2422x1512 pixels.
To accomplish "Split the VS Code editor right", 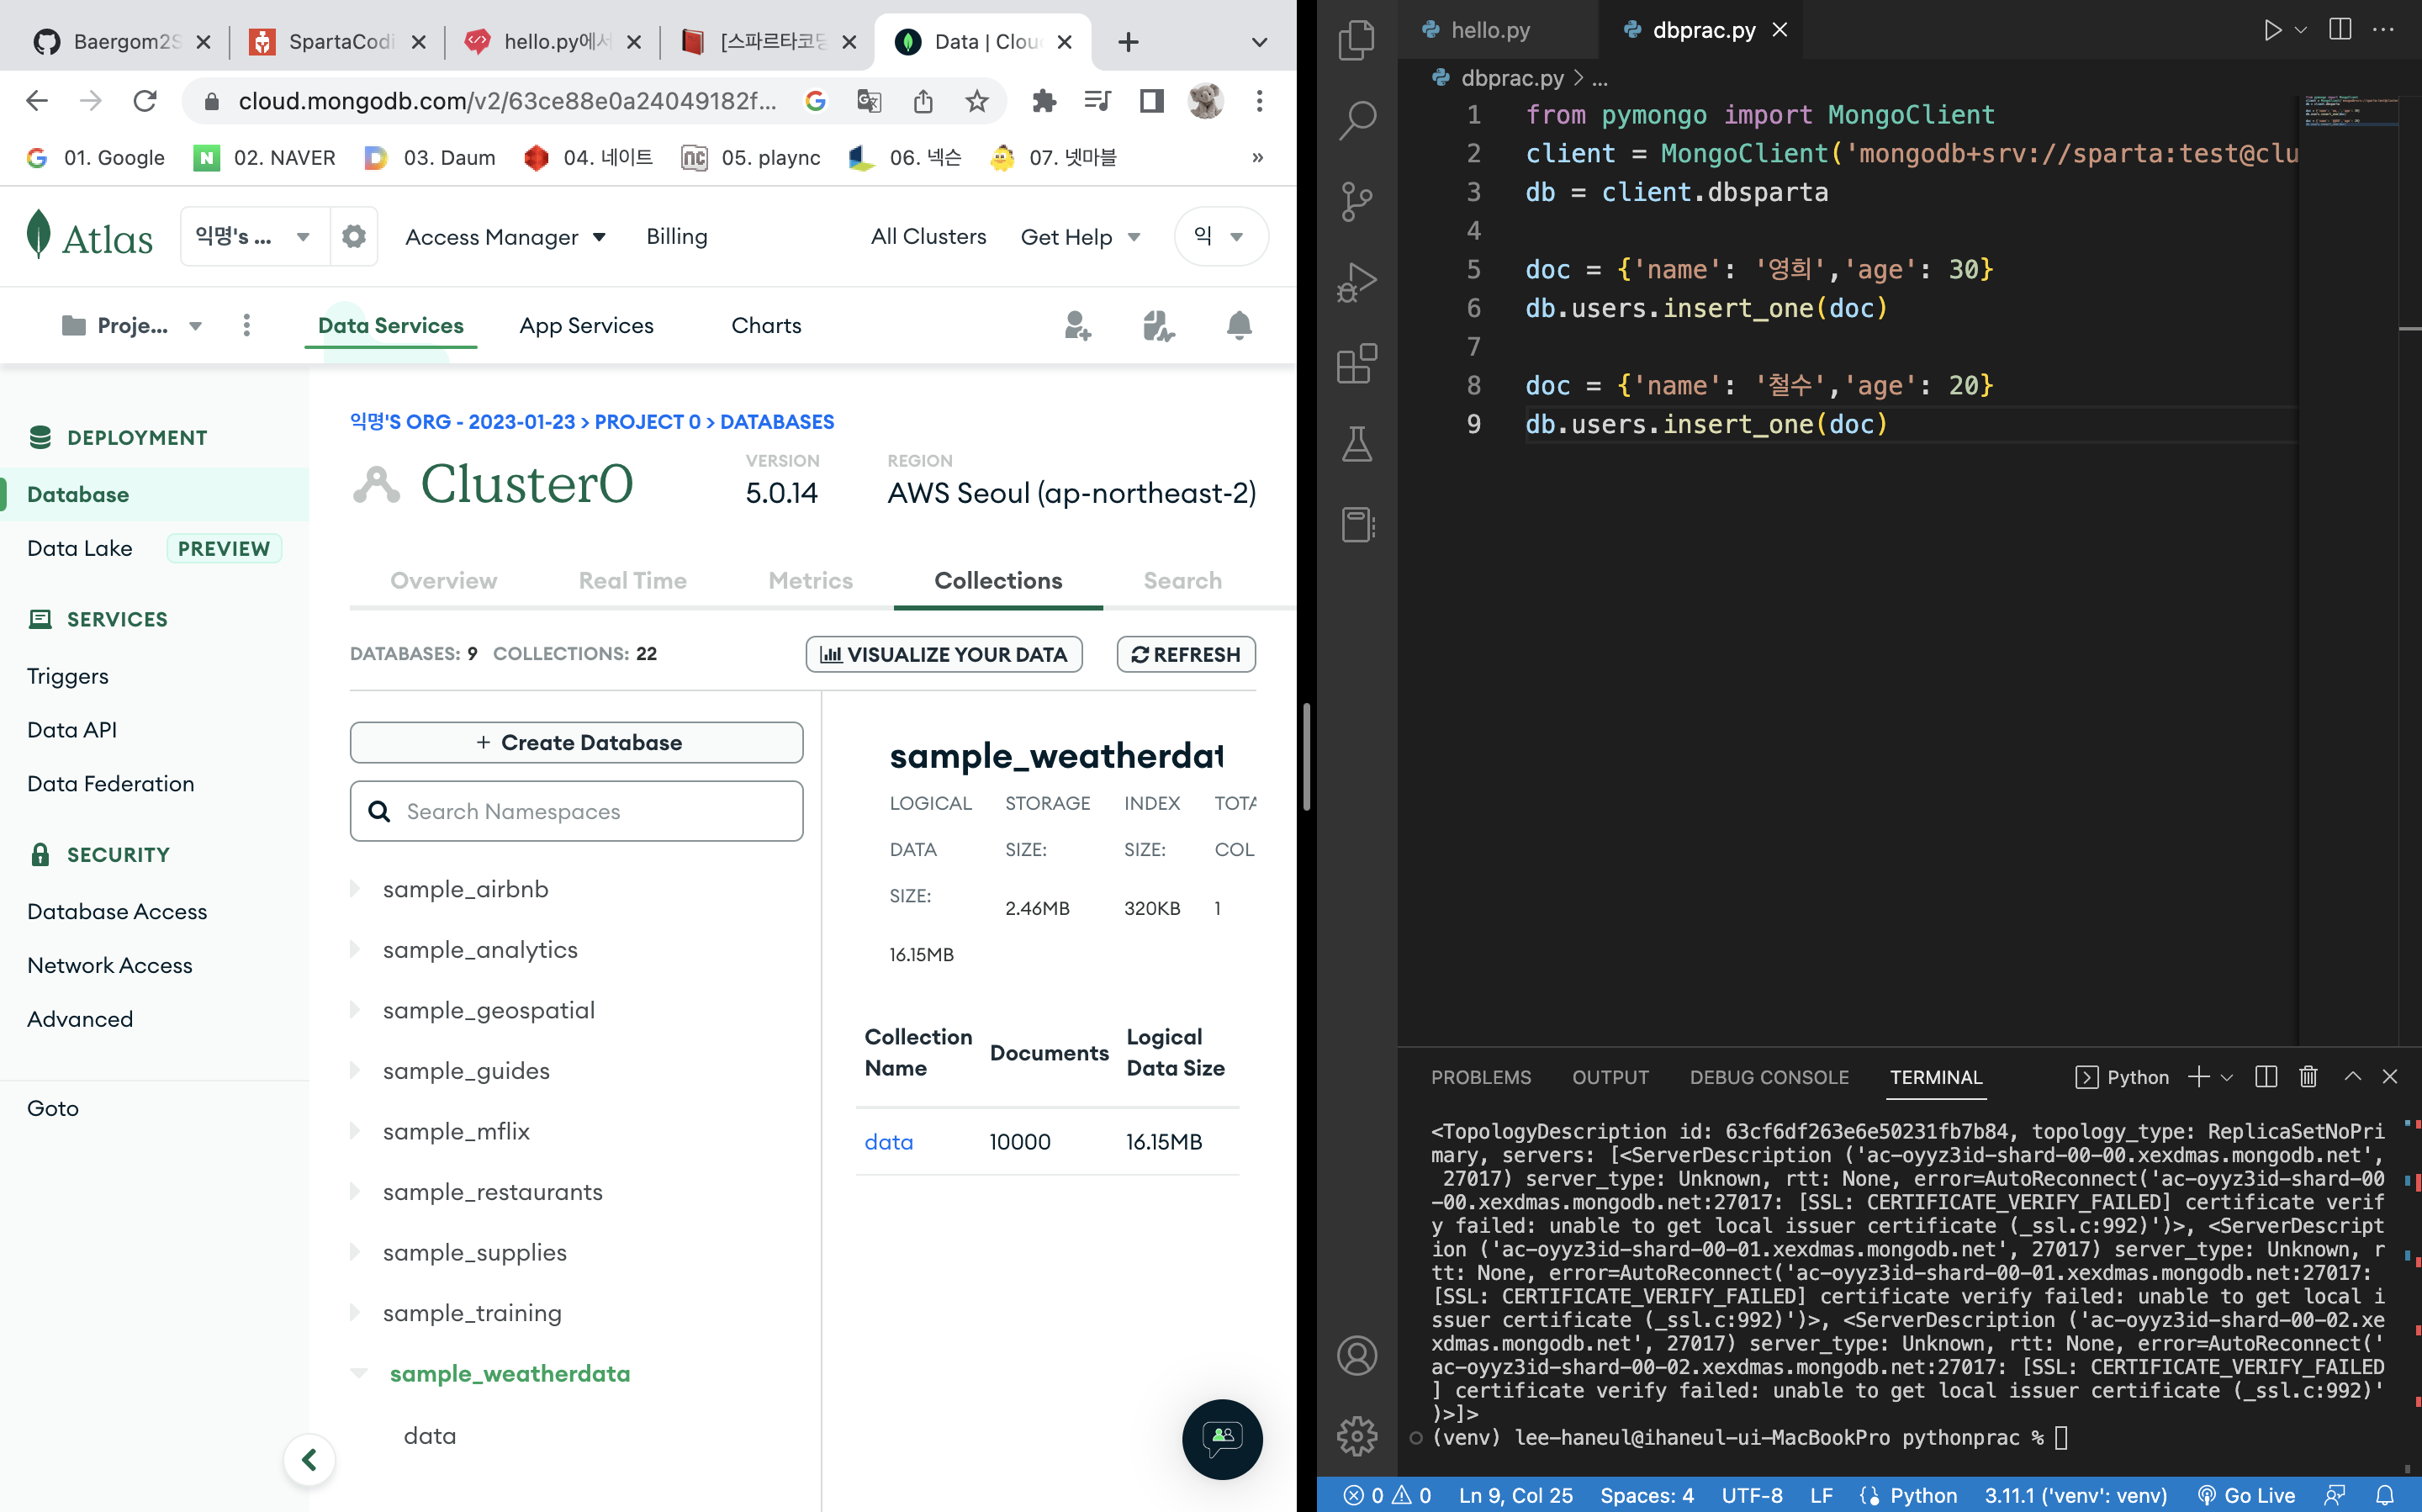I will tap(2340, 30).
